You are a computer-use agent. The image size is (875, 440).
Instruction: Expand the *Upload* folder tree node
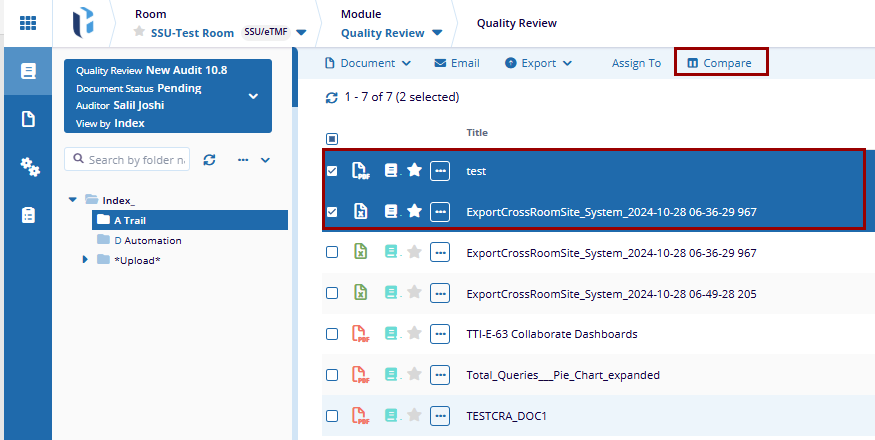pyautogui.click(x=85, y=260)
